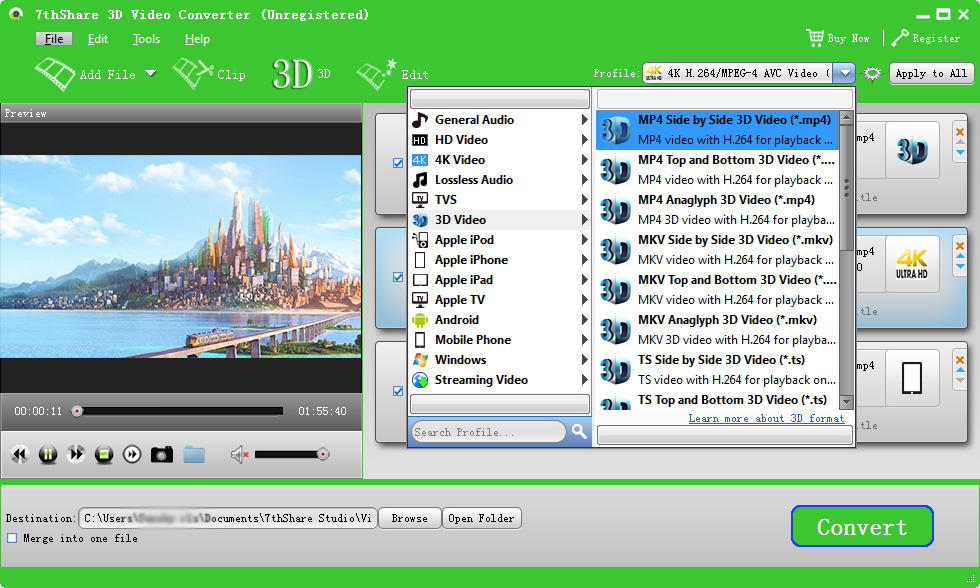Viewport: 980px width, 588px height.
Task: Expand Apple iPhone category
Action: click(x=501, y=259)
